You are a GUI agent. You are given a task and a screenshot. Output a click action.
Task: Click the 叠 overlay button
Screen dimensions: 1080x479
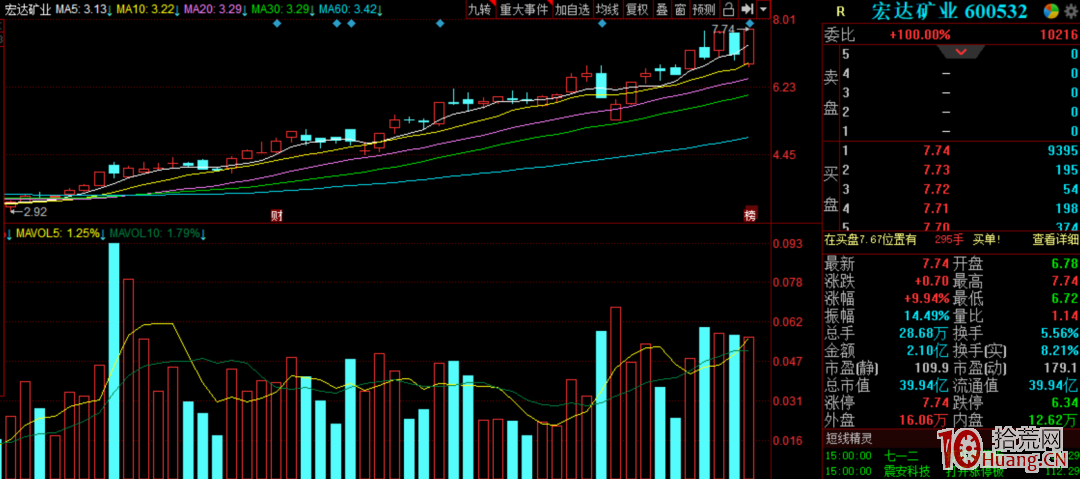point(661,10)
